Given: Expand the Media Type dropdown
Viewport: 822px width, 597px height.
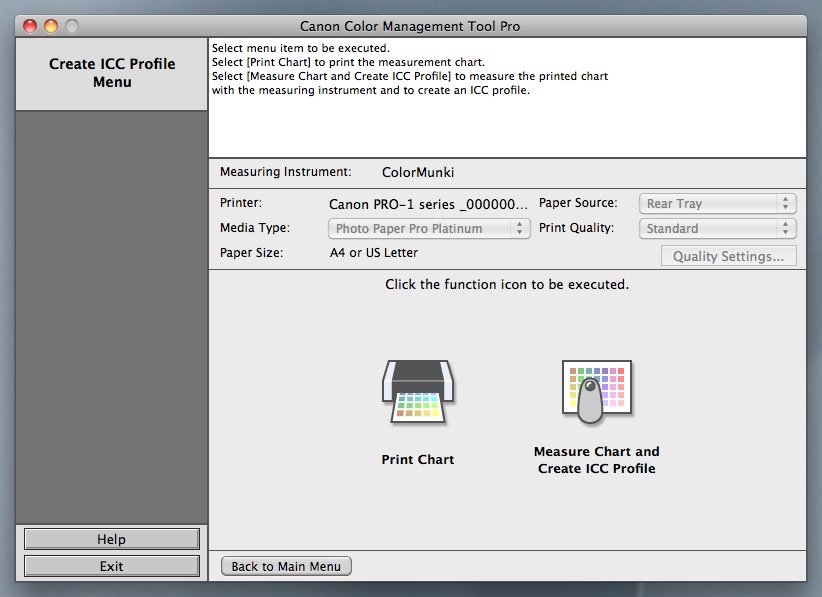Looking at the screenshot, I should [430, 229].
